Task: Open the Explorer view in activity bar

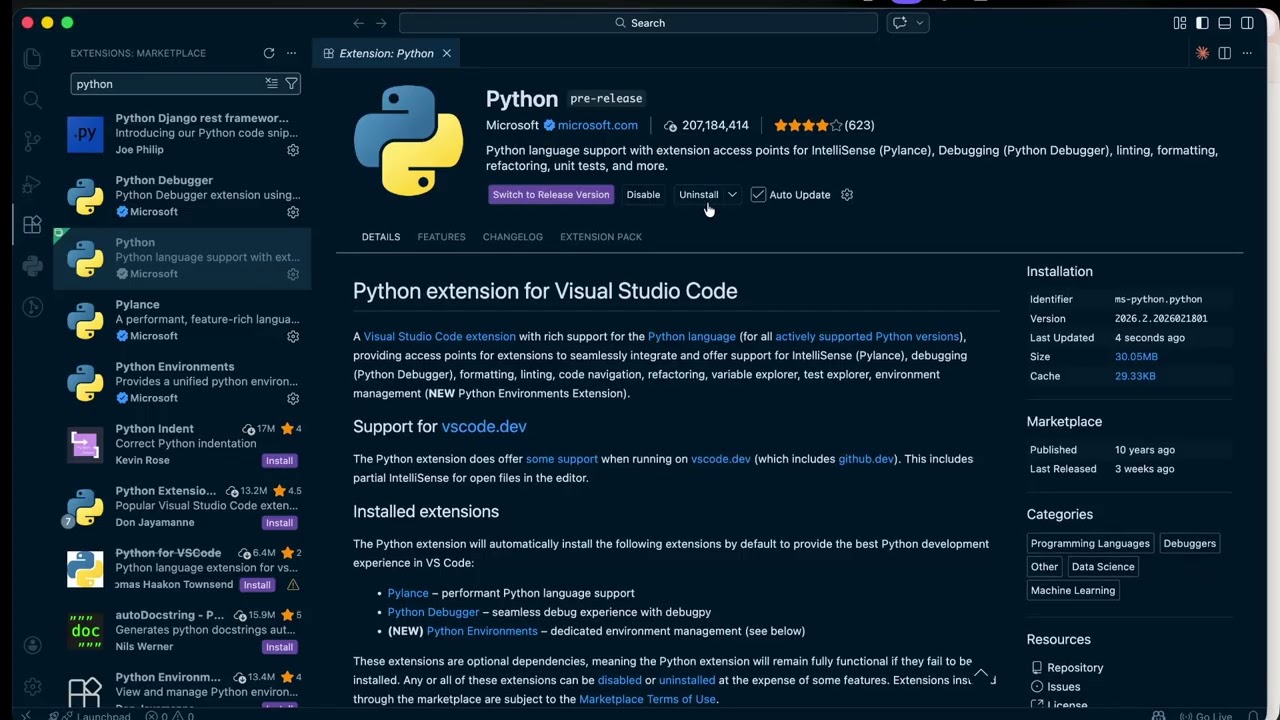Action: 32,58
